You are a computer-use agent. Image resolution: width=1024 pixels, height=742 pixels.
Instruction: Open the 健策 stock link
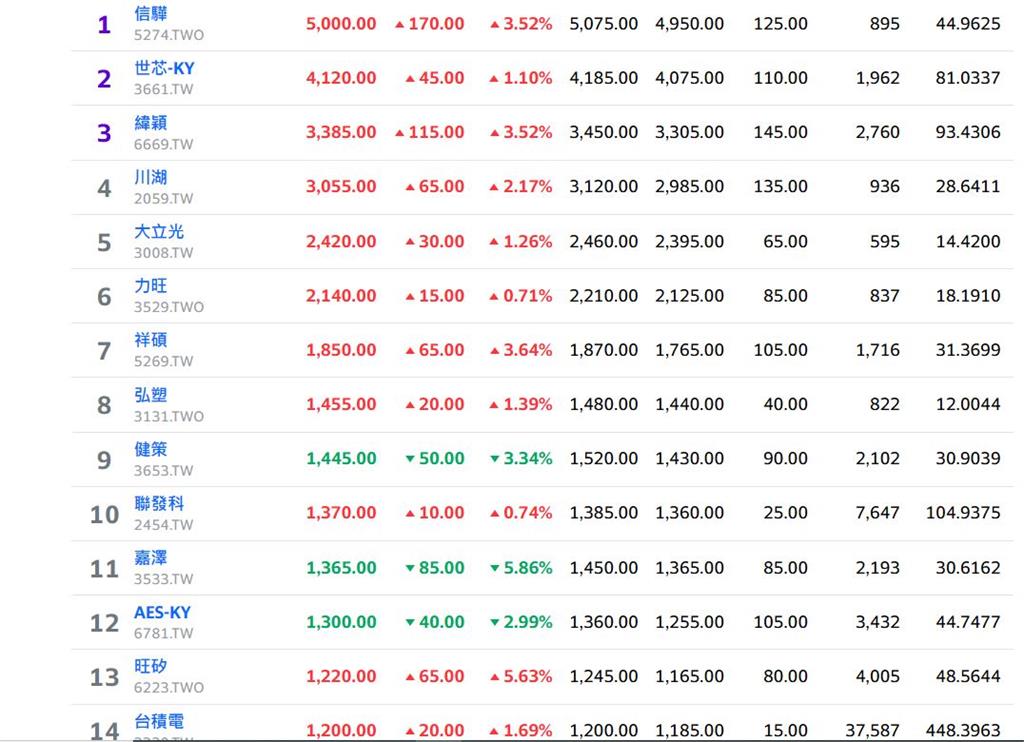coord(151,449)
